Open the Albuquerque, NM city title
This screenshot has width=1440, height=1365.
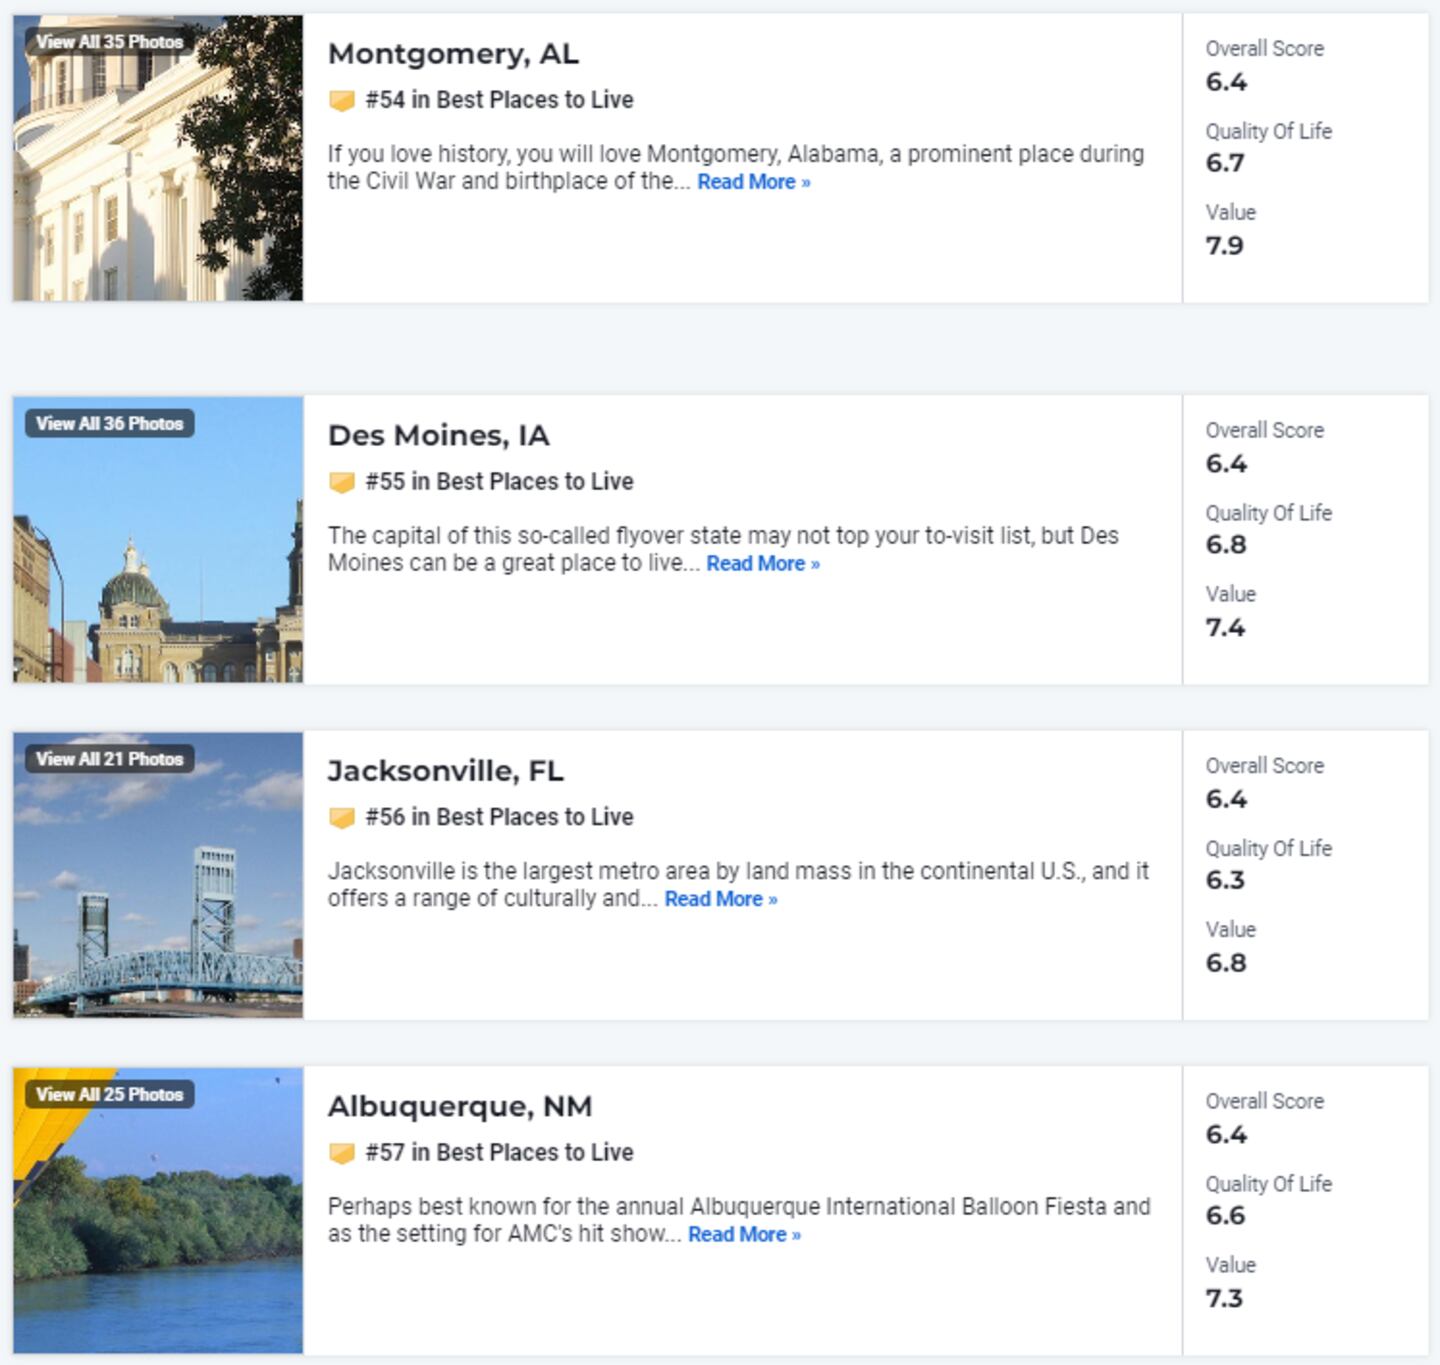[x=460, y=1106]
